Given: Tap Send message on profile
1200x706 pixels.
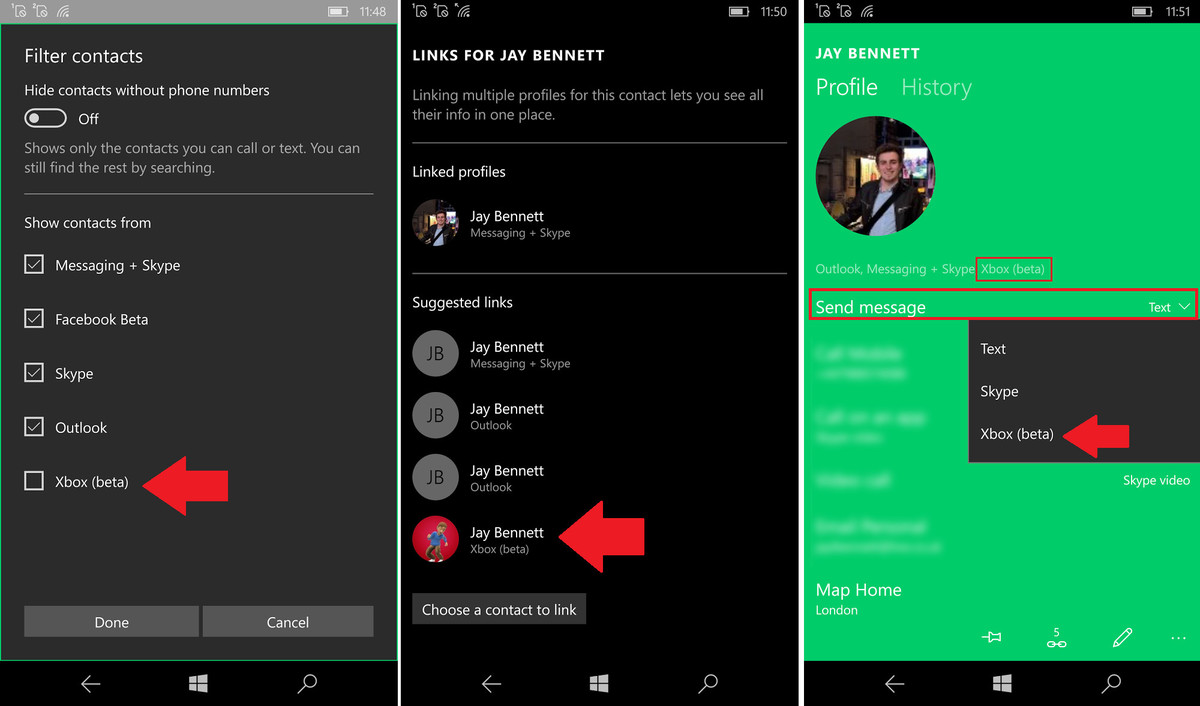Looking at the screenshot, I should click(x=871, y=307).
